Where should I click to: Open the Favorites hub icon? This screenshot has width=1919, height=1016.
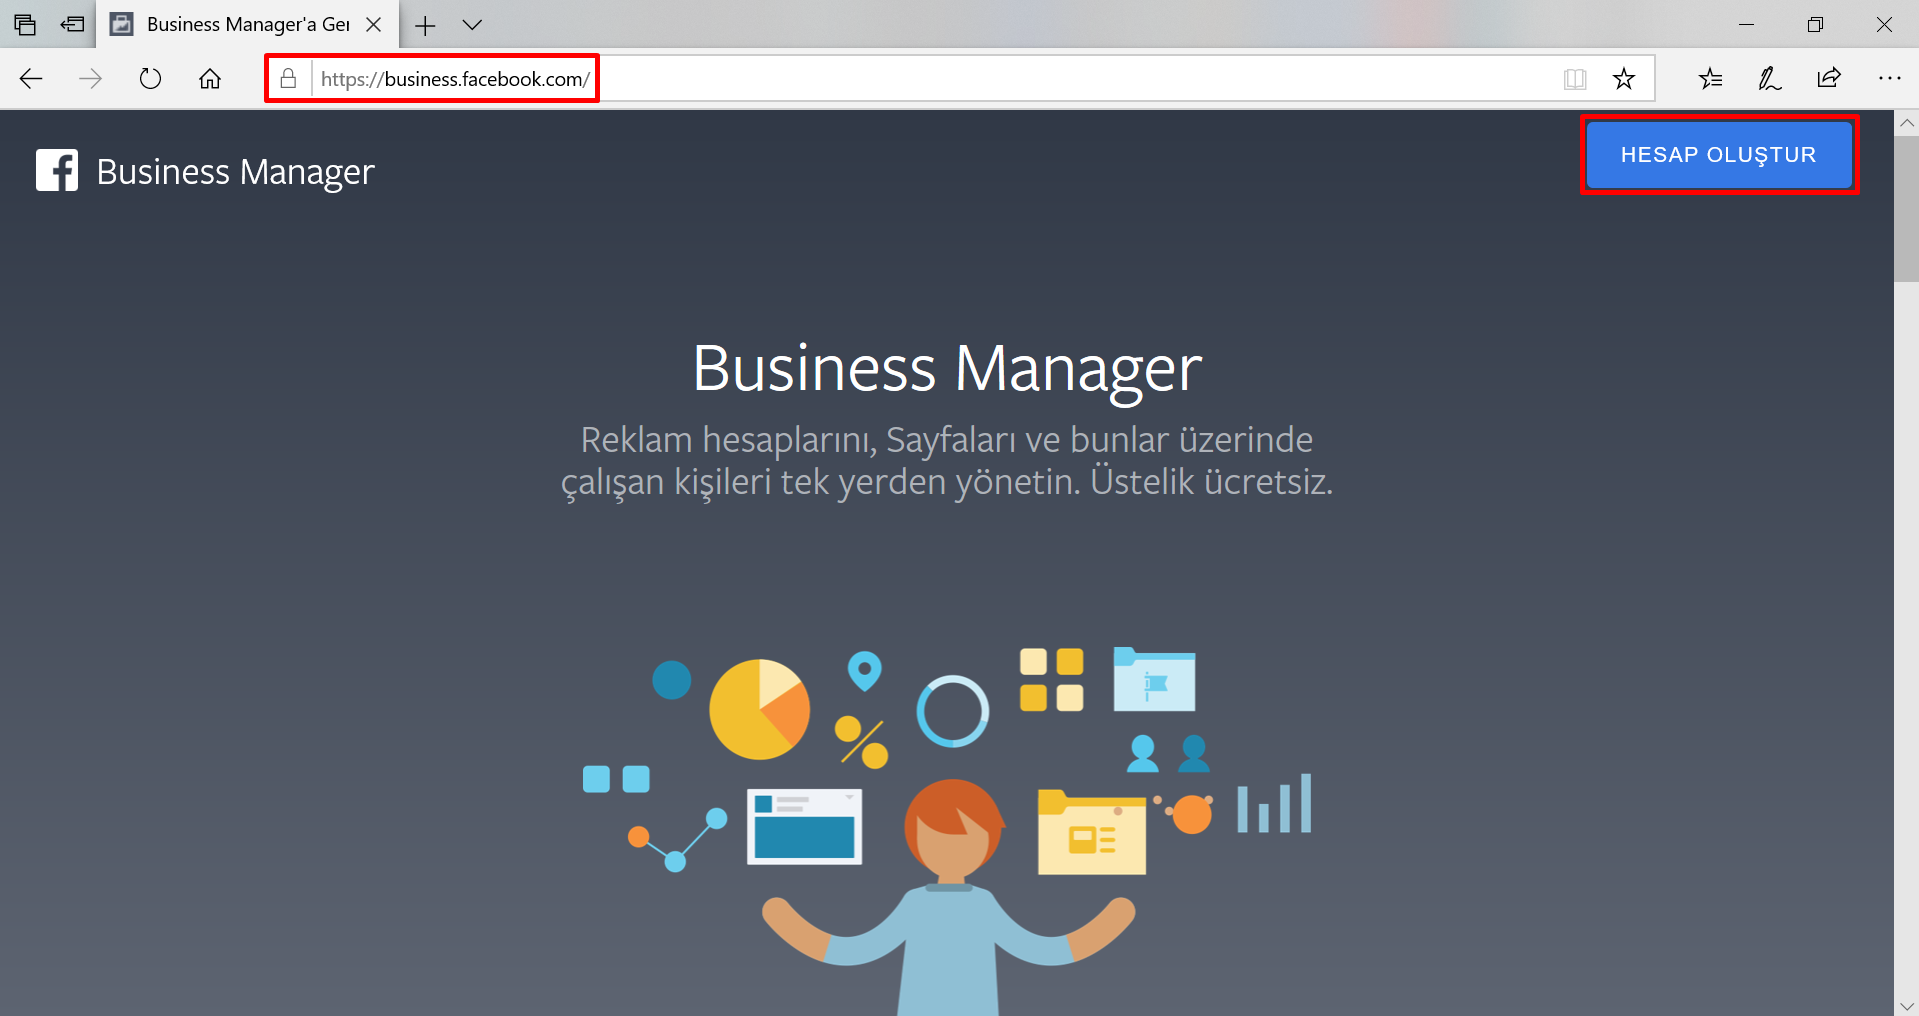click(x=1710, y=78)
